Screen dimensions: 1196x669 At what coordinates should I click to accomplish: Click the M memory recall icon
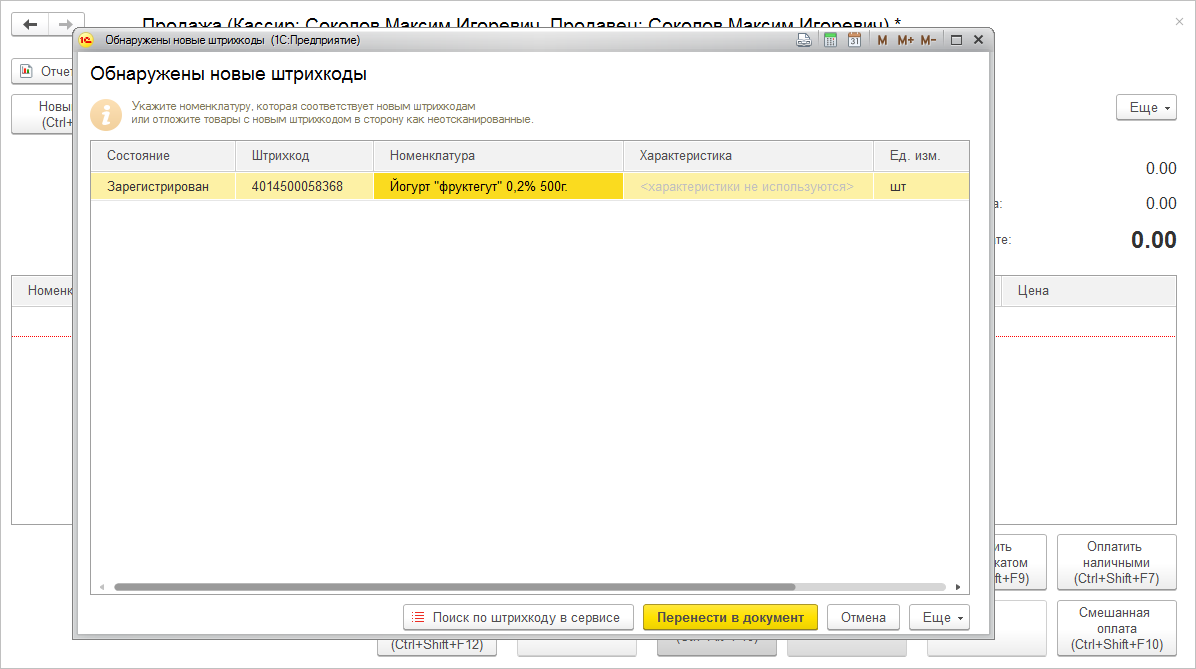tap(881, 39)
